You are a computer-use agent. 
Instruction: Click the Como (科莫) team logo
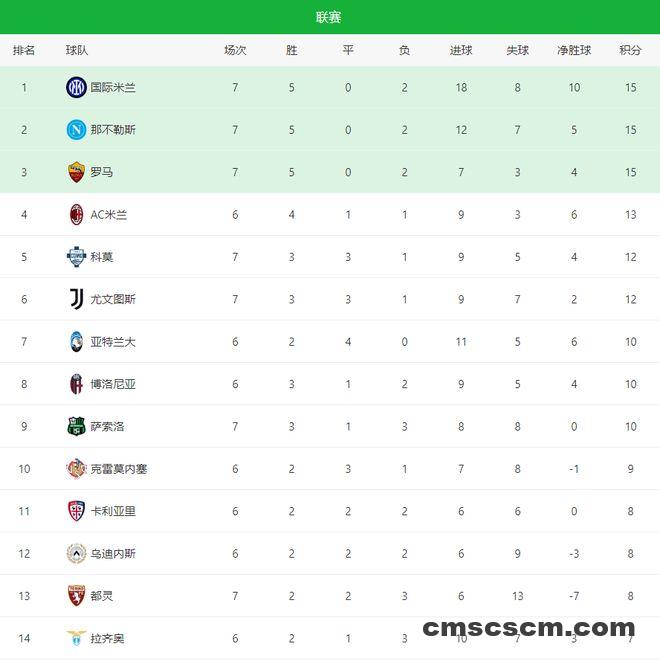[x=76, y=257]
